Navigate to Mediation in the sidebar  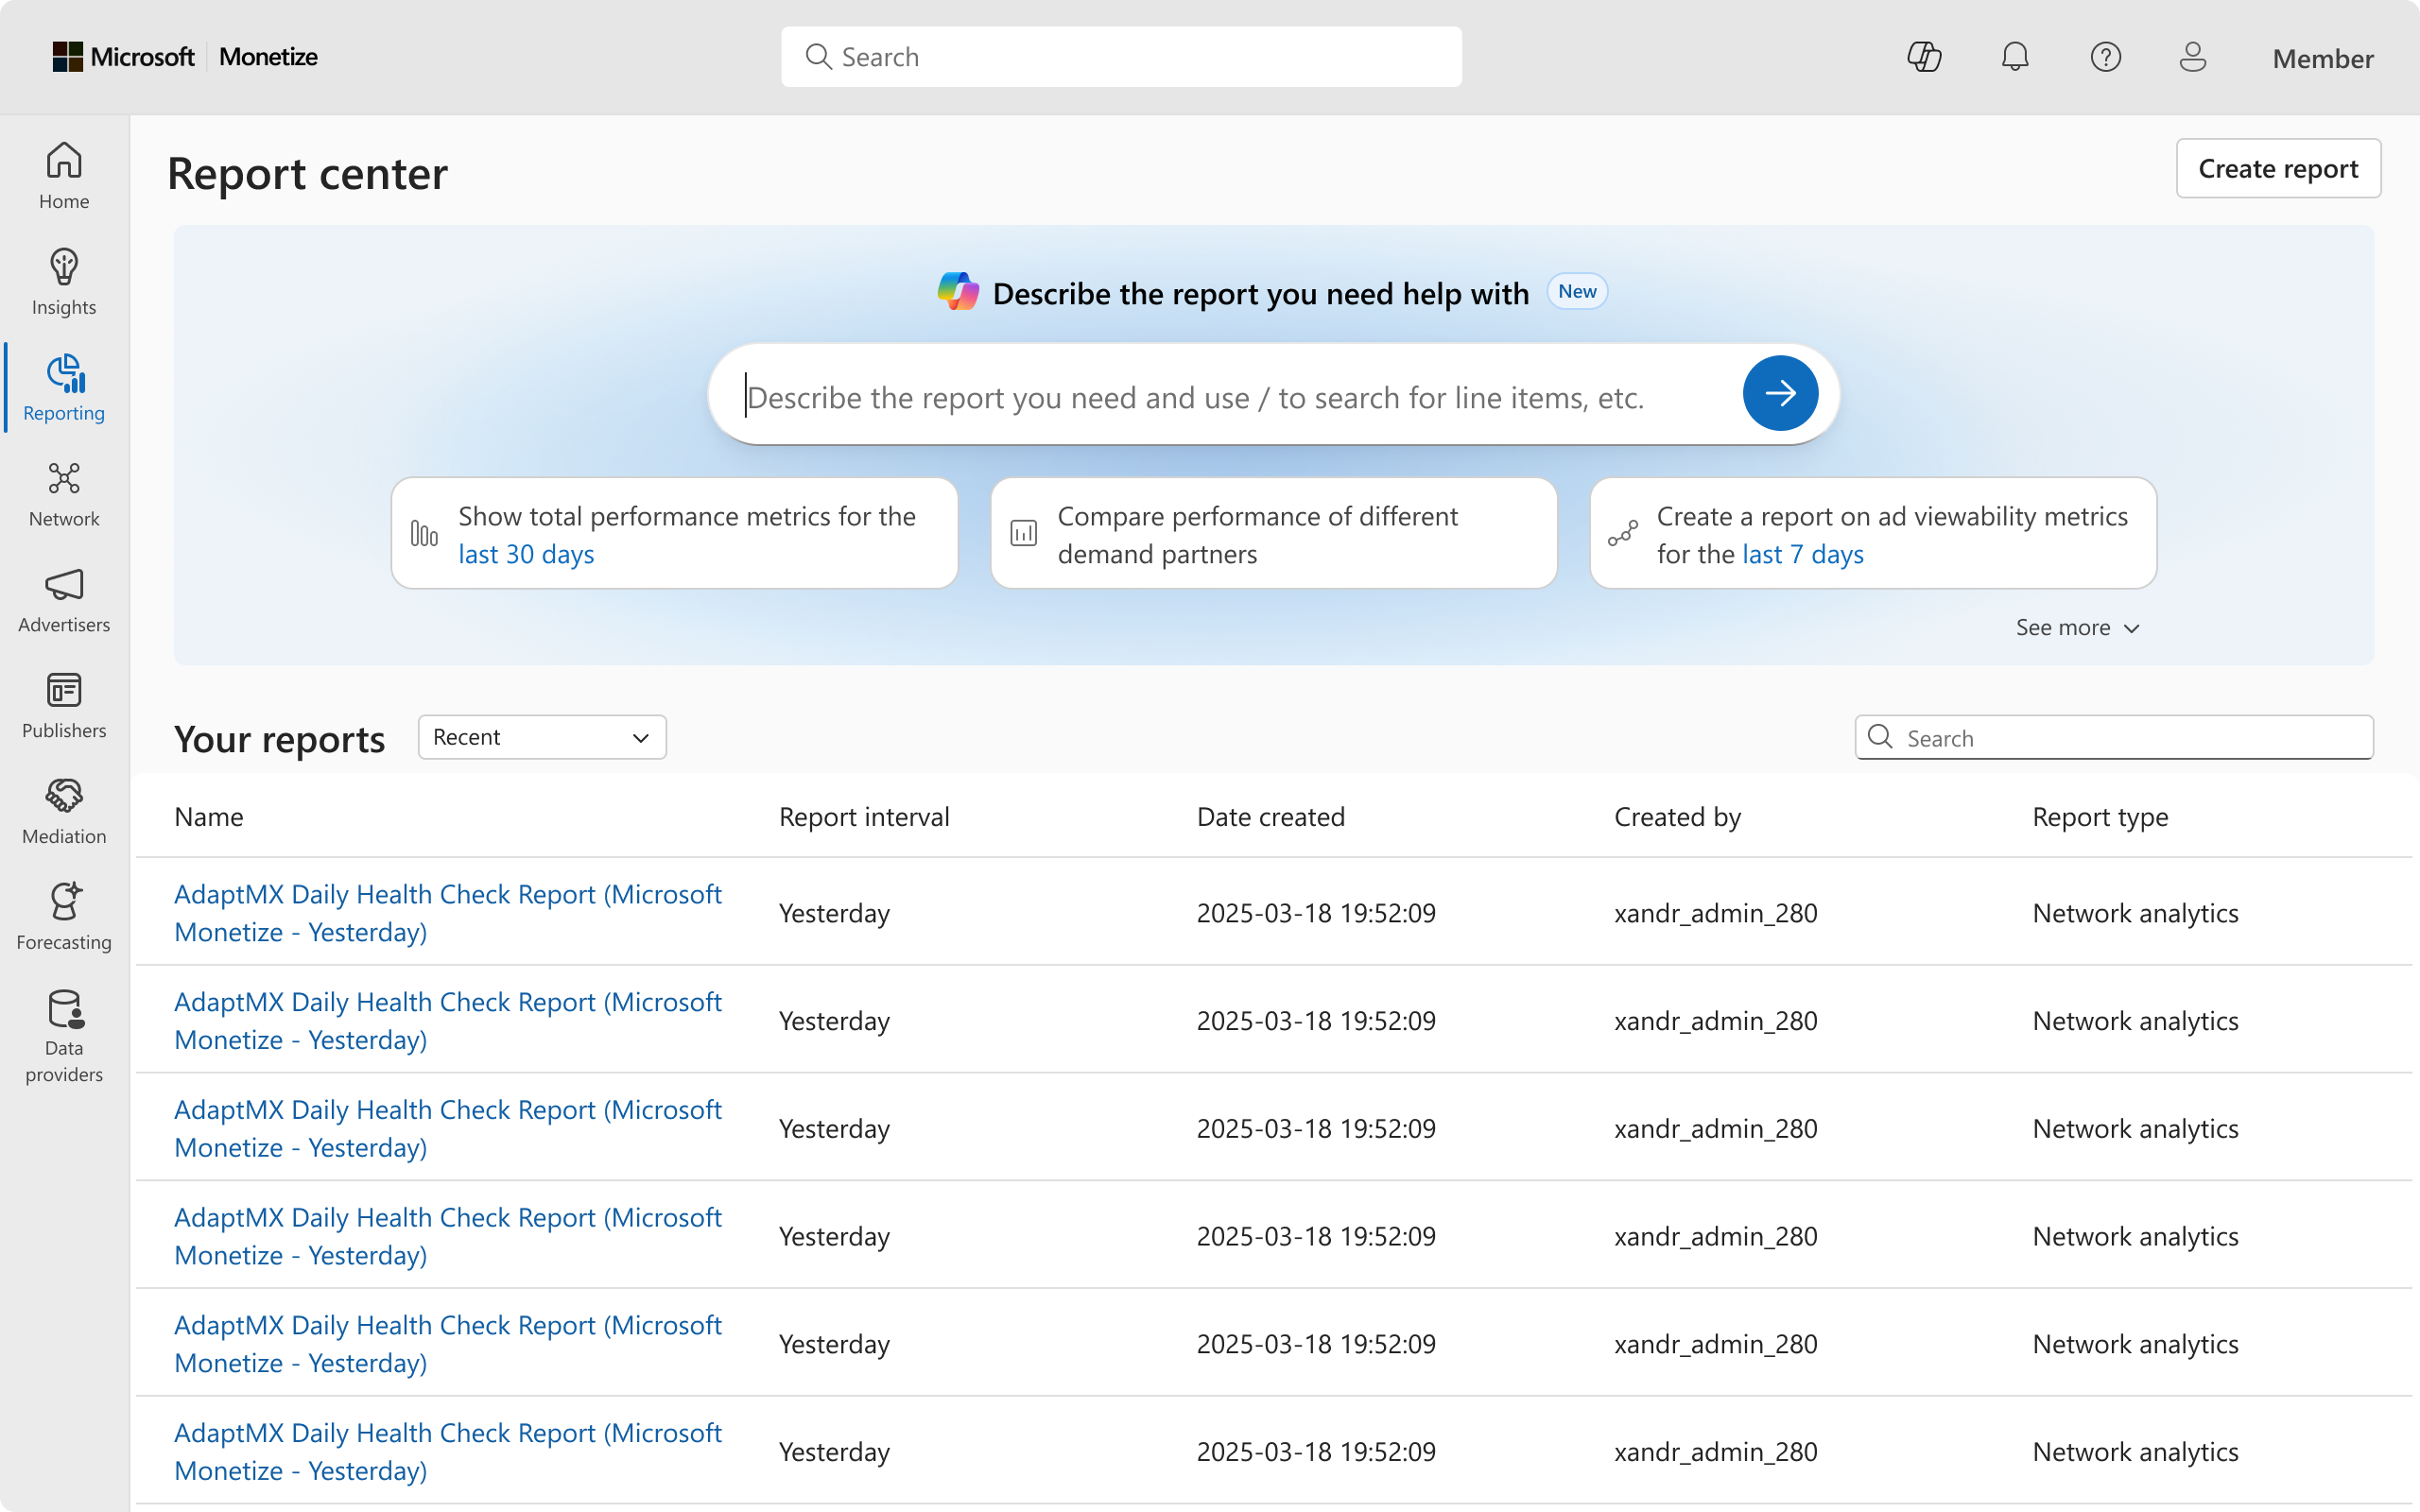(64, 812)
